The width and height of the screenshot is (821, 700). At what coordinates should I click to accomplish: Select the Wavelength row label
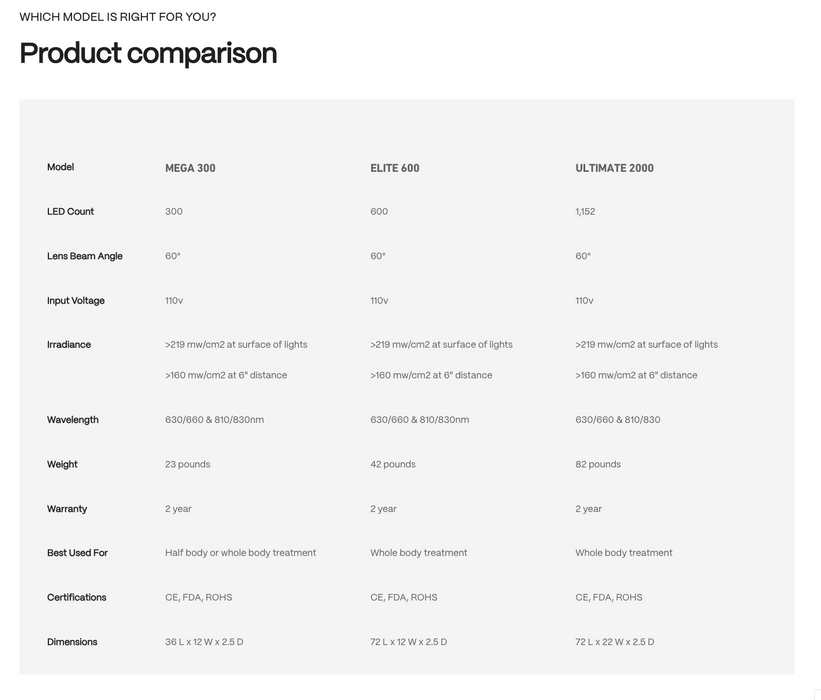(x=72, y=420)
